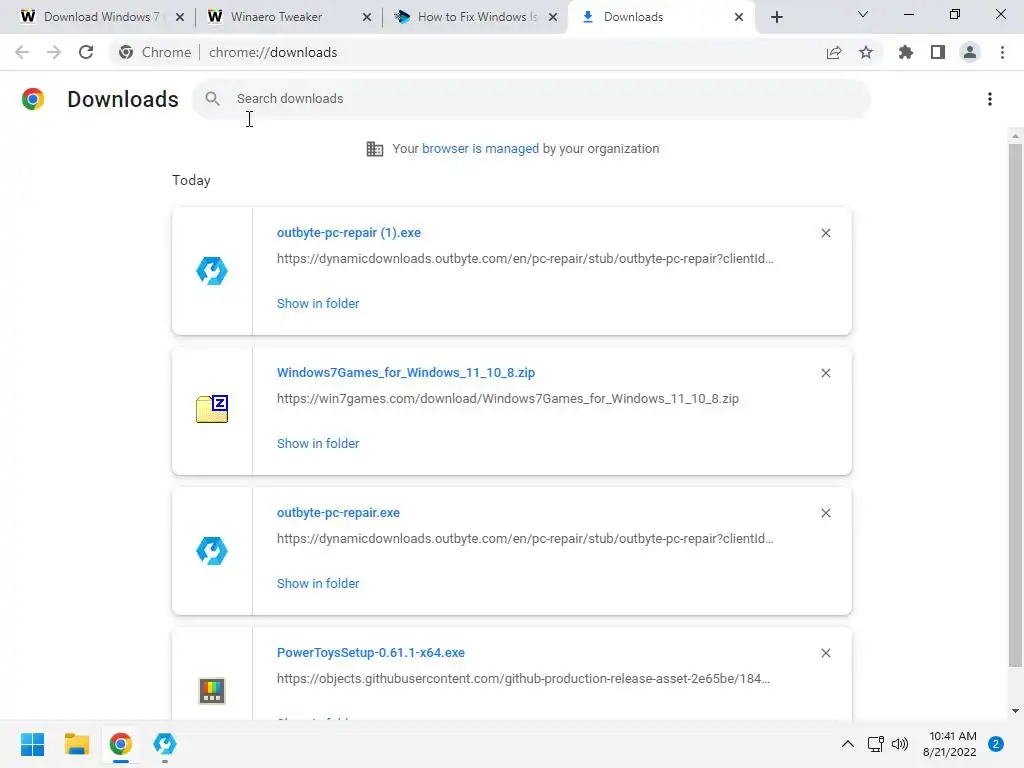
Task: Open the Downloads page more actions menu
Action: point(990,99)
